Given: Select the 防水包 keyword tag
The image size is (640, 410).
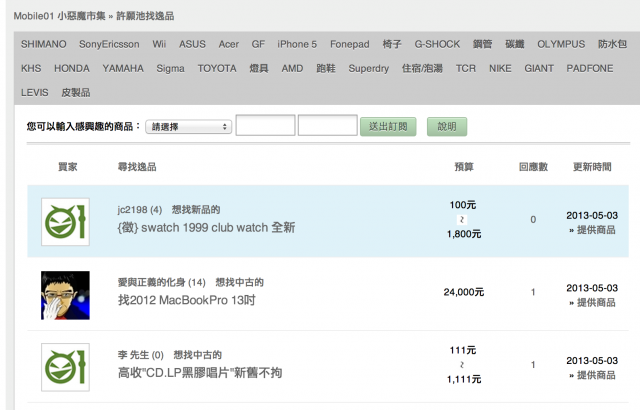Looking at the screenshot, I should [612, 44].
